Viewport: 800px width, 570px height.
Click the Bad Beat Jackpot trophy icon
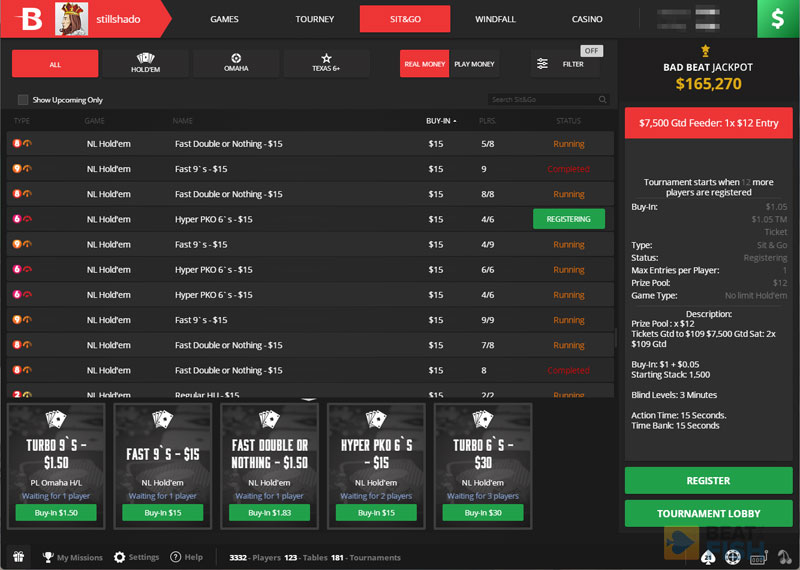click(705, 50)
